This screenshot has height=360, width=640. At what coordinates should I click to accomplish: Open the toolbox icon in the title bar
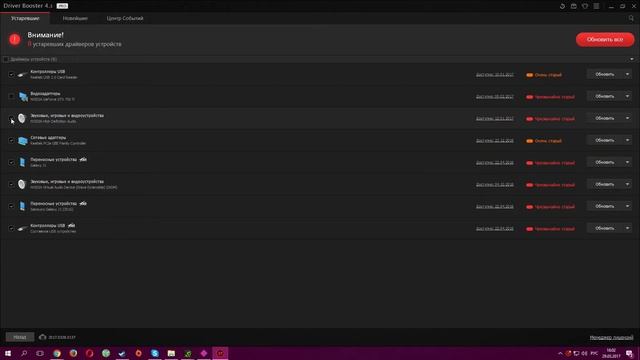coord(573,6)
